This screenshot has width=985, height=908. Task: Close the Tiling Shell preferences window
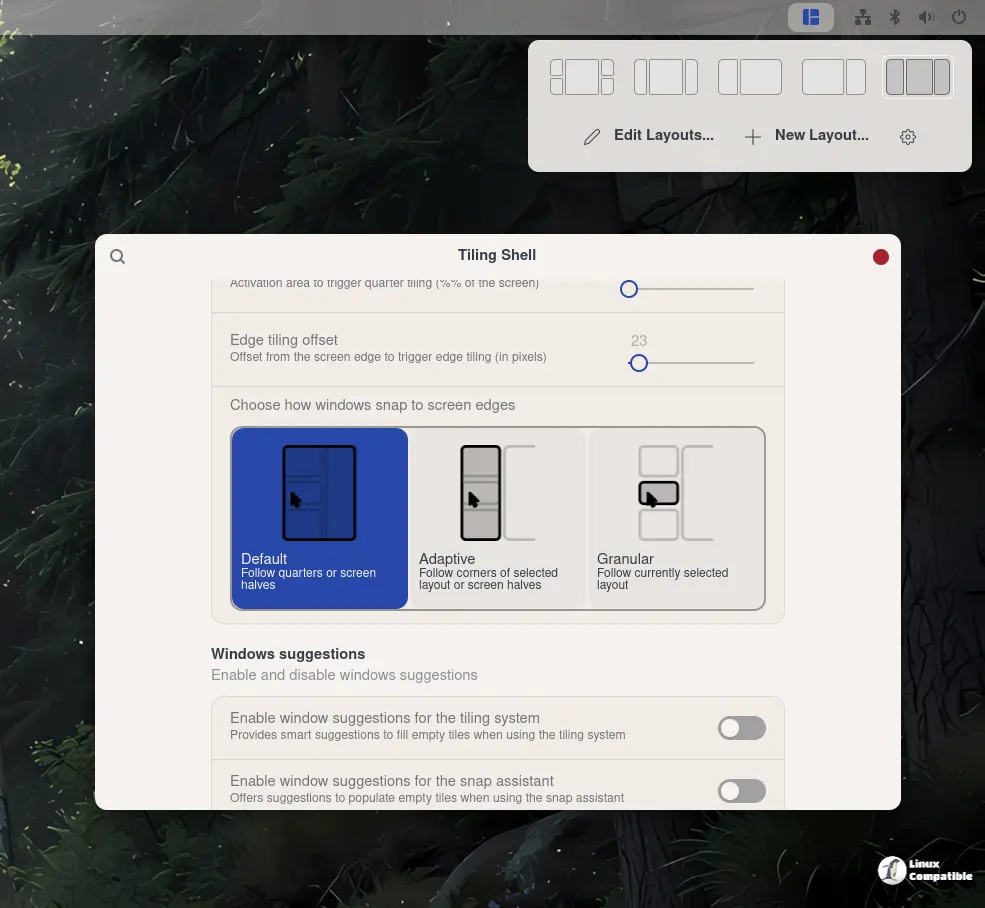click(881, 257)
